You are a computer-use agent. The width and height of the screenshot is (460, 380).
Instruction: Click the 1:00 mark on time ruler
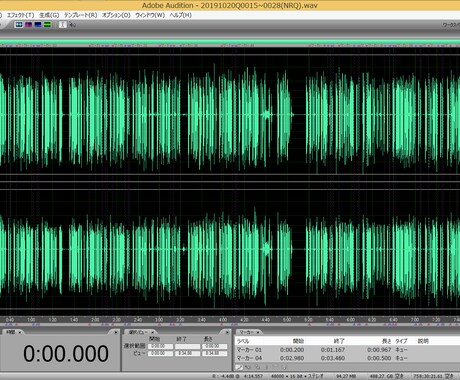[31, 320]
